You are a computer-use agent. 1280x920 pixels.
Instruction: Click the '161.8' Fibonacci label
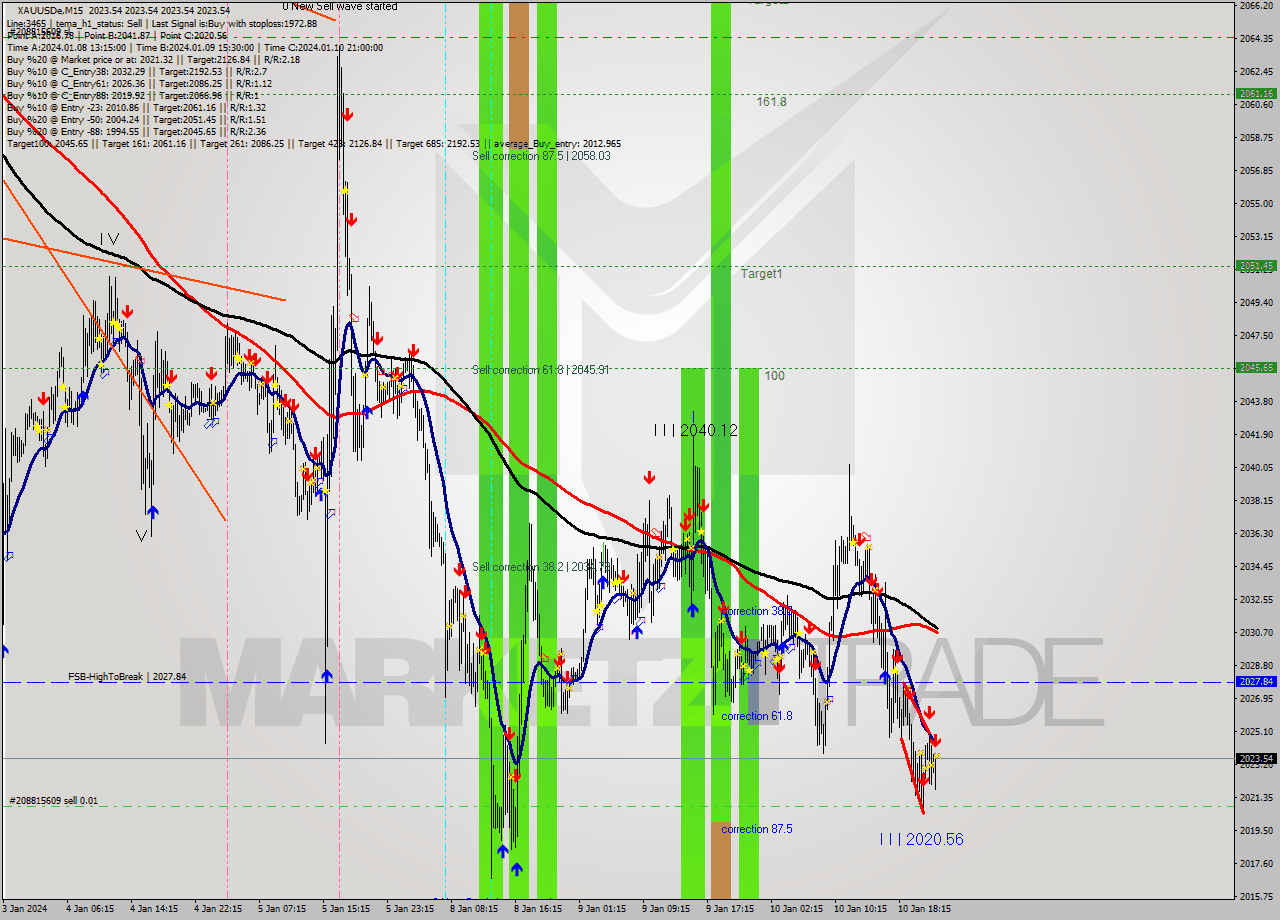pyautogui.click(x=771, y=102)
